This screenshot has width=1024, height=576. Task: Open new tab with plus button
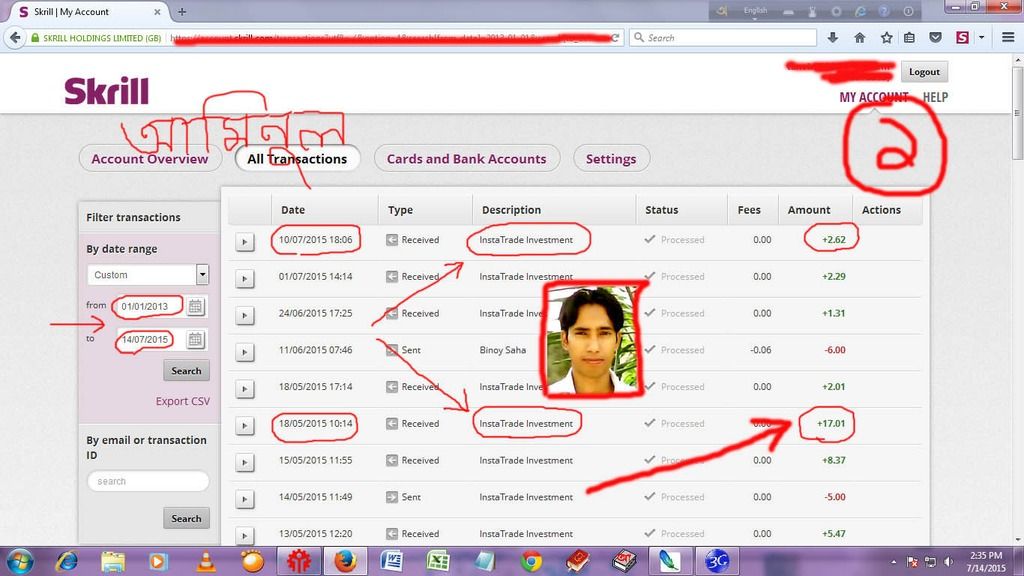tap(182, 12)
